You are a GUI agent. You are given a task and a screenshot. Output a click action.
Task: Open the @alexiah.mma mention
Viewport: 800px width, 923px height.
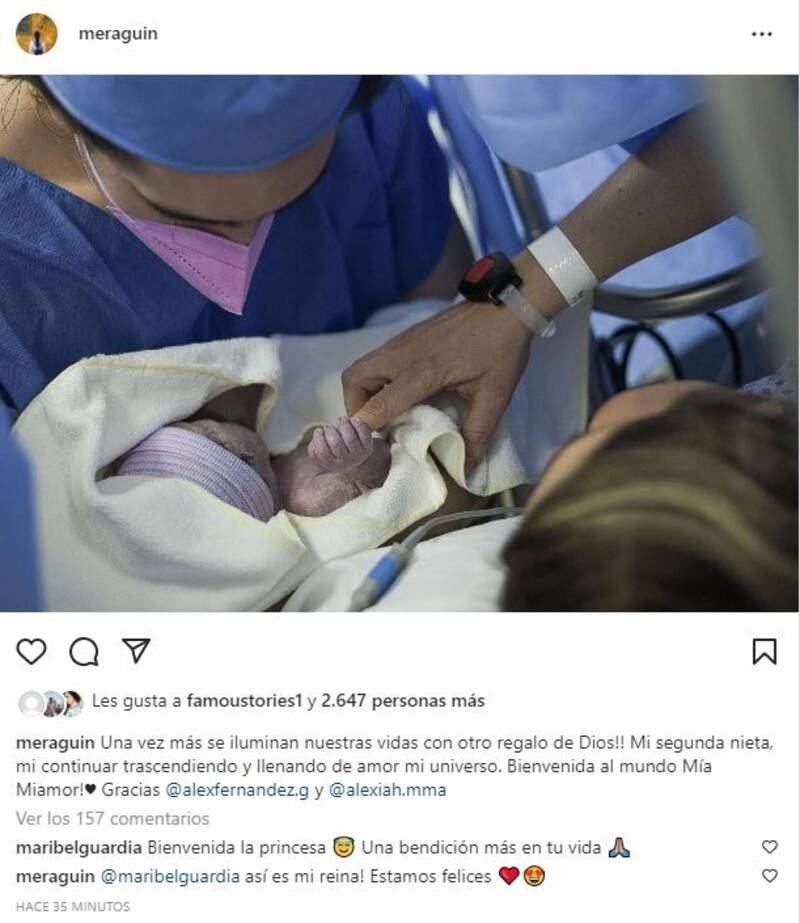387,790
